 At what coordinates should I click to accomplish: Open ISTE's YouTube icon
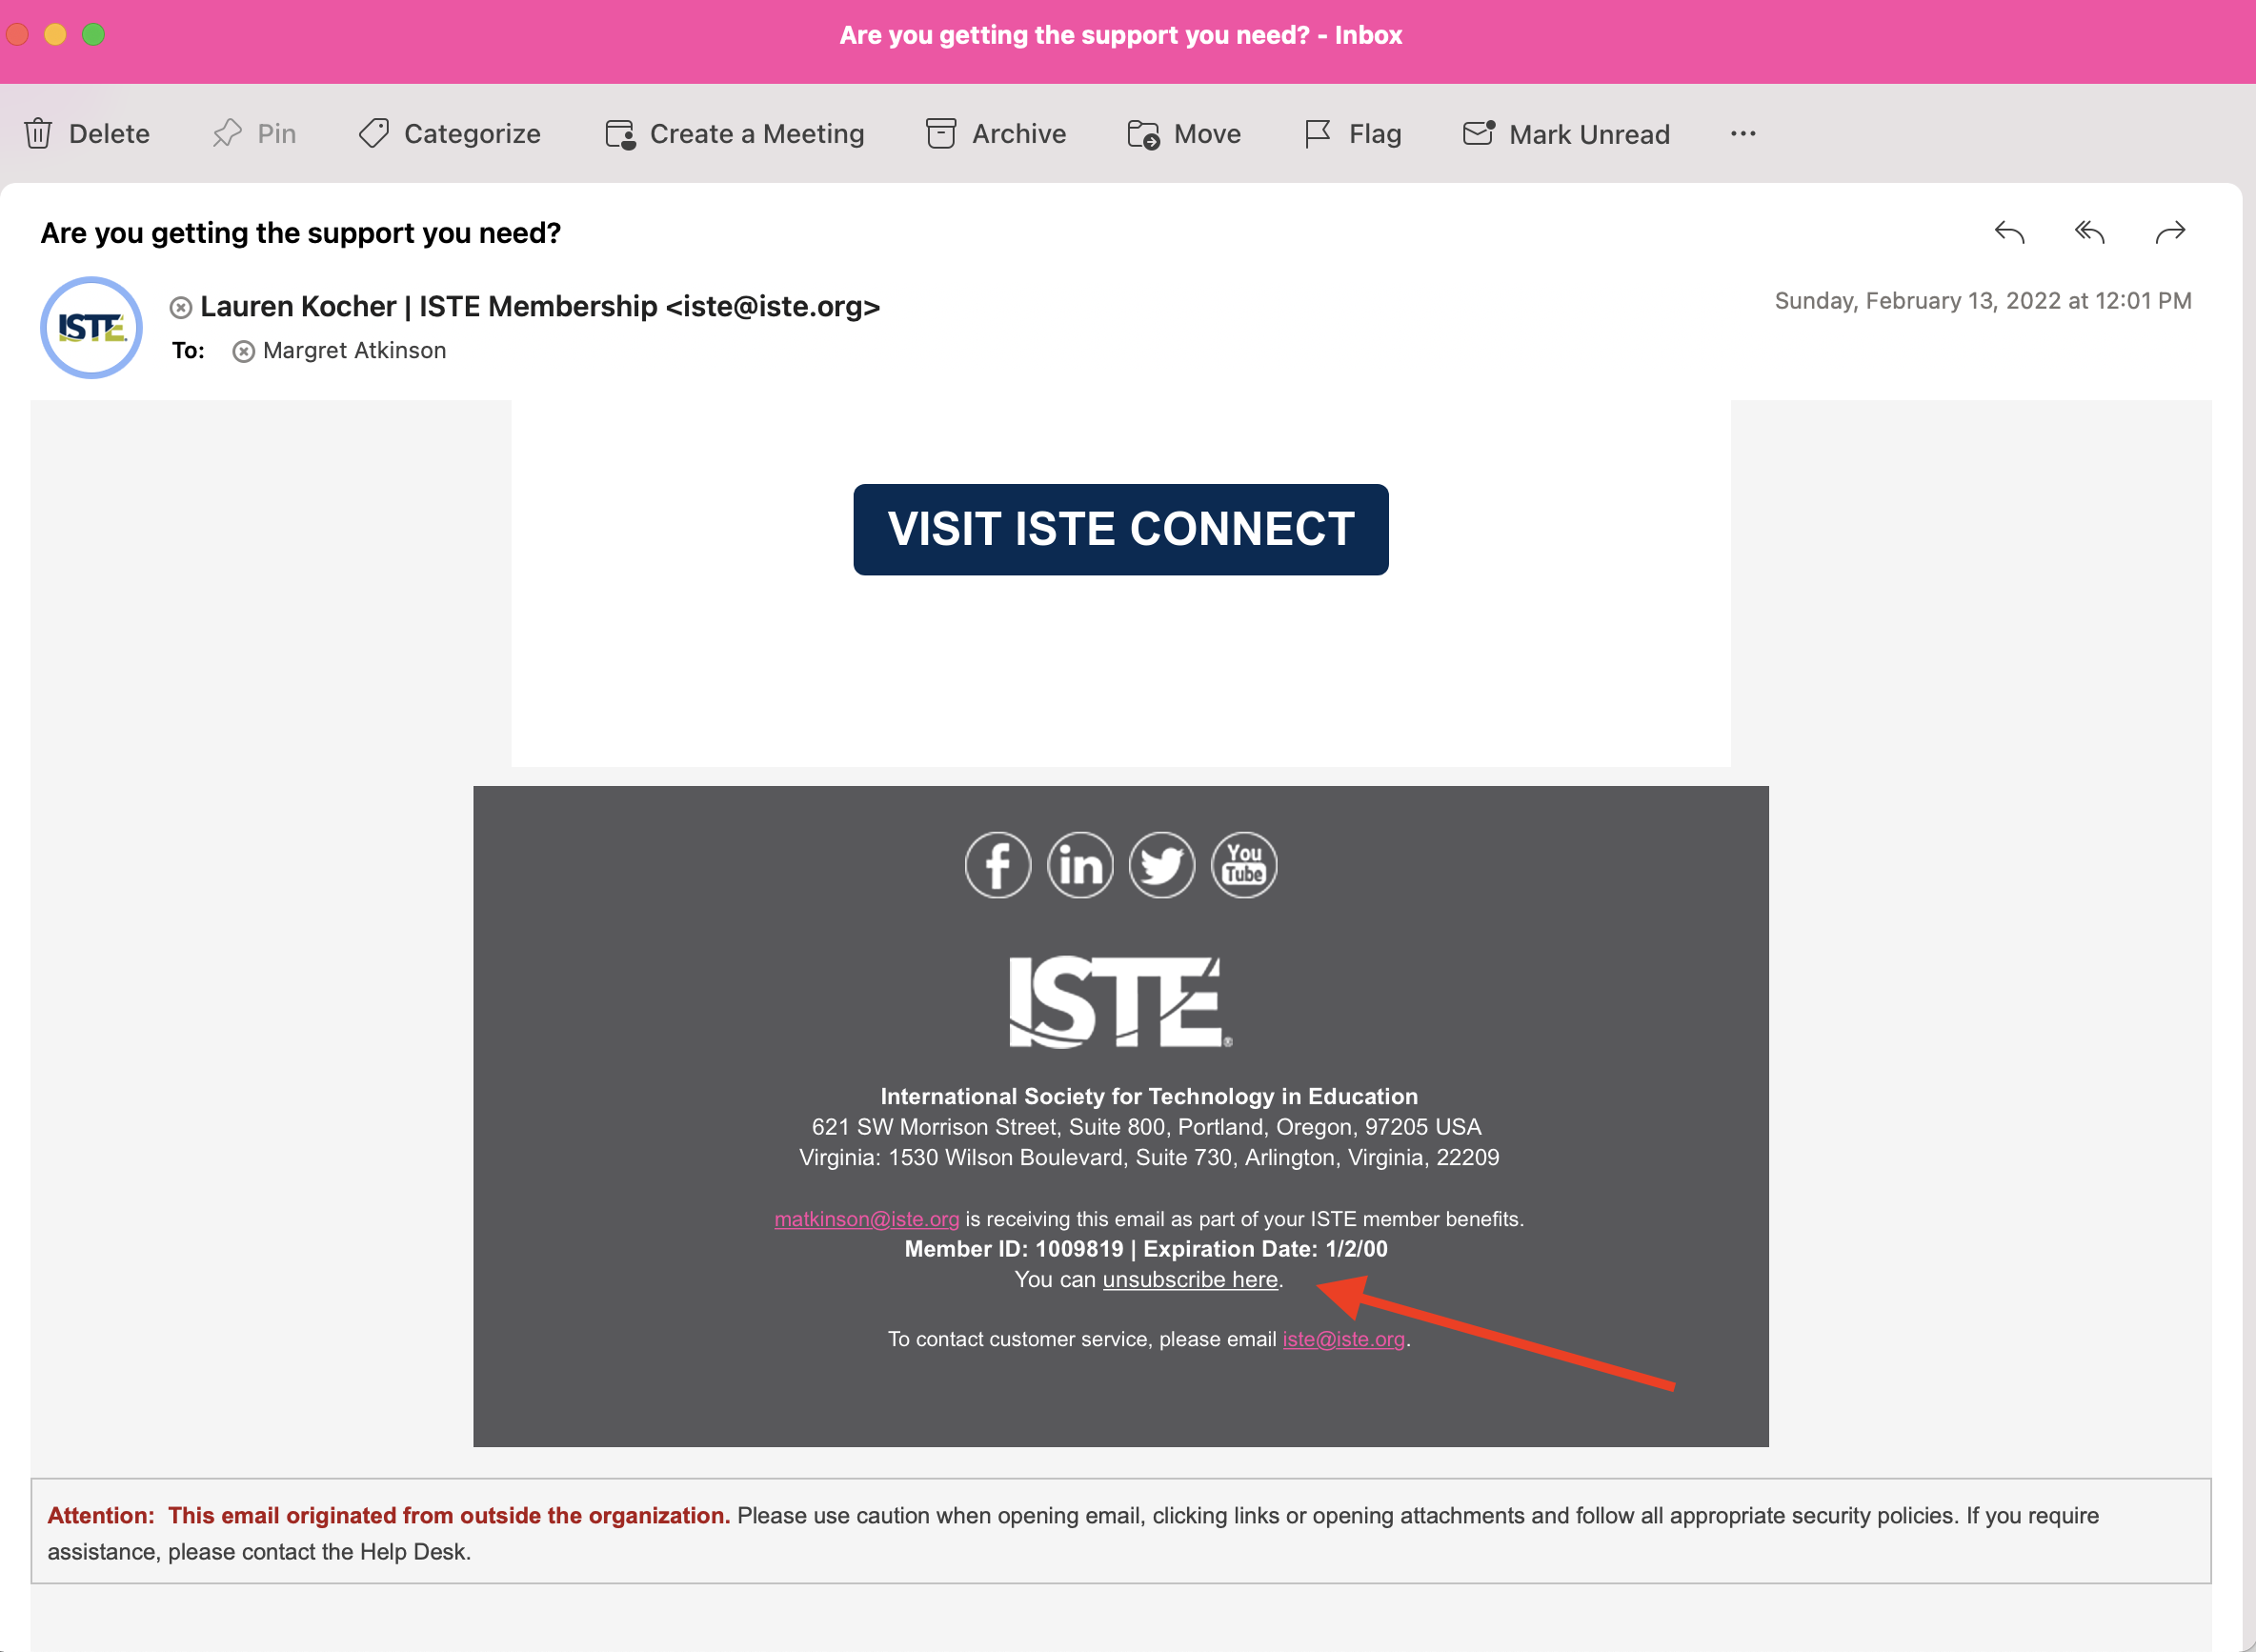click(1244, 865)
